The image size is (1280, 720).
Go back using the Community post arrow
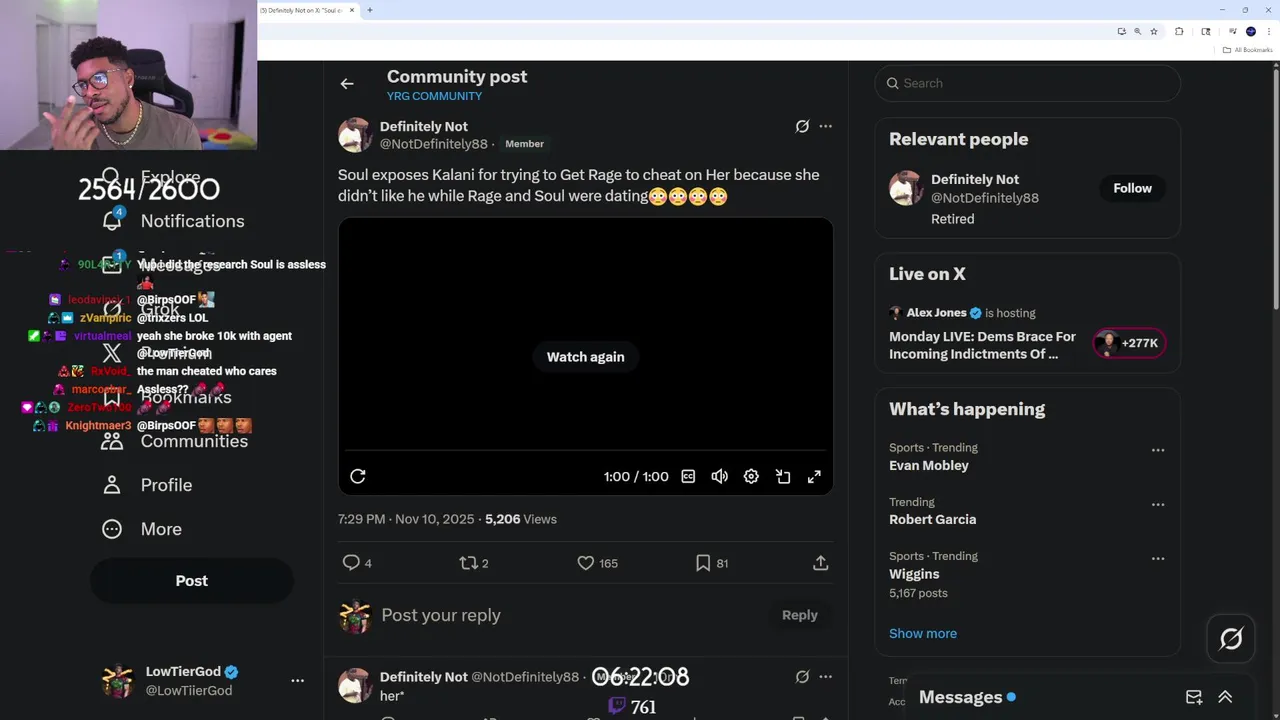point(347,84)
